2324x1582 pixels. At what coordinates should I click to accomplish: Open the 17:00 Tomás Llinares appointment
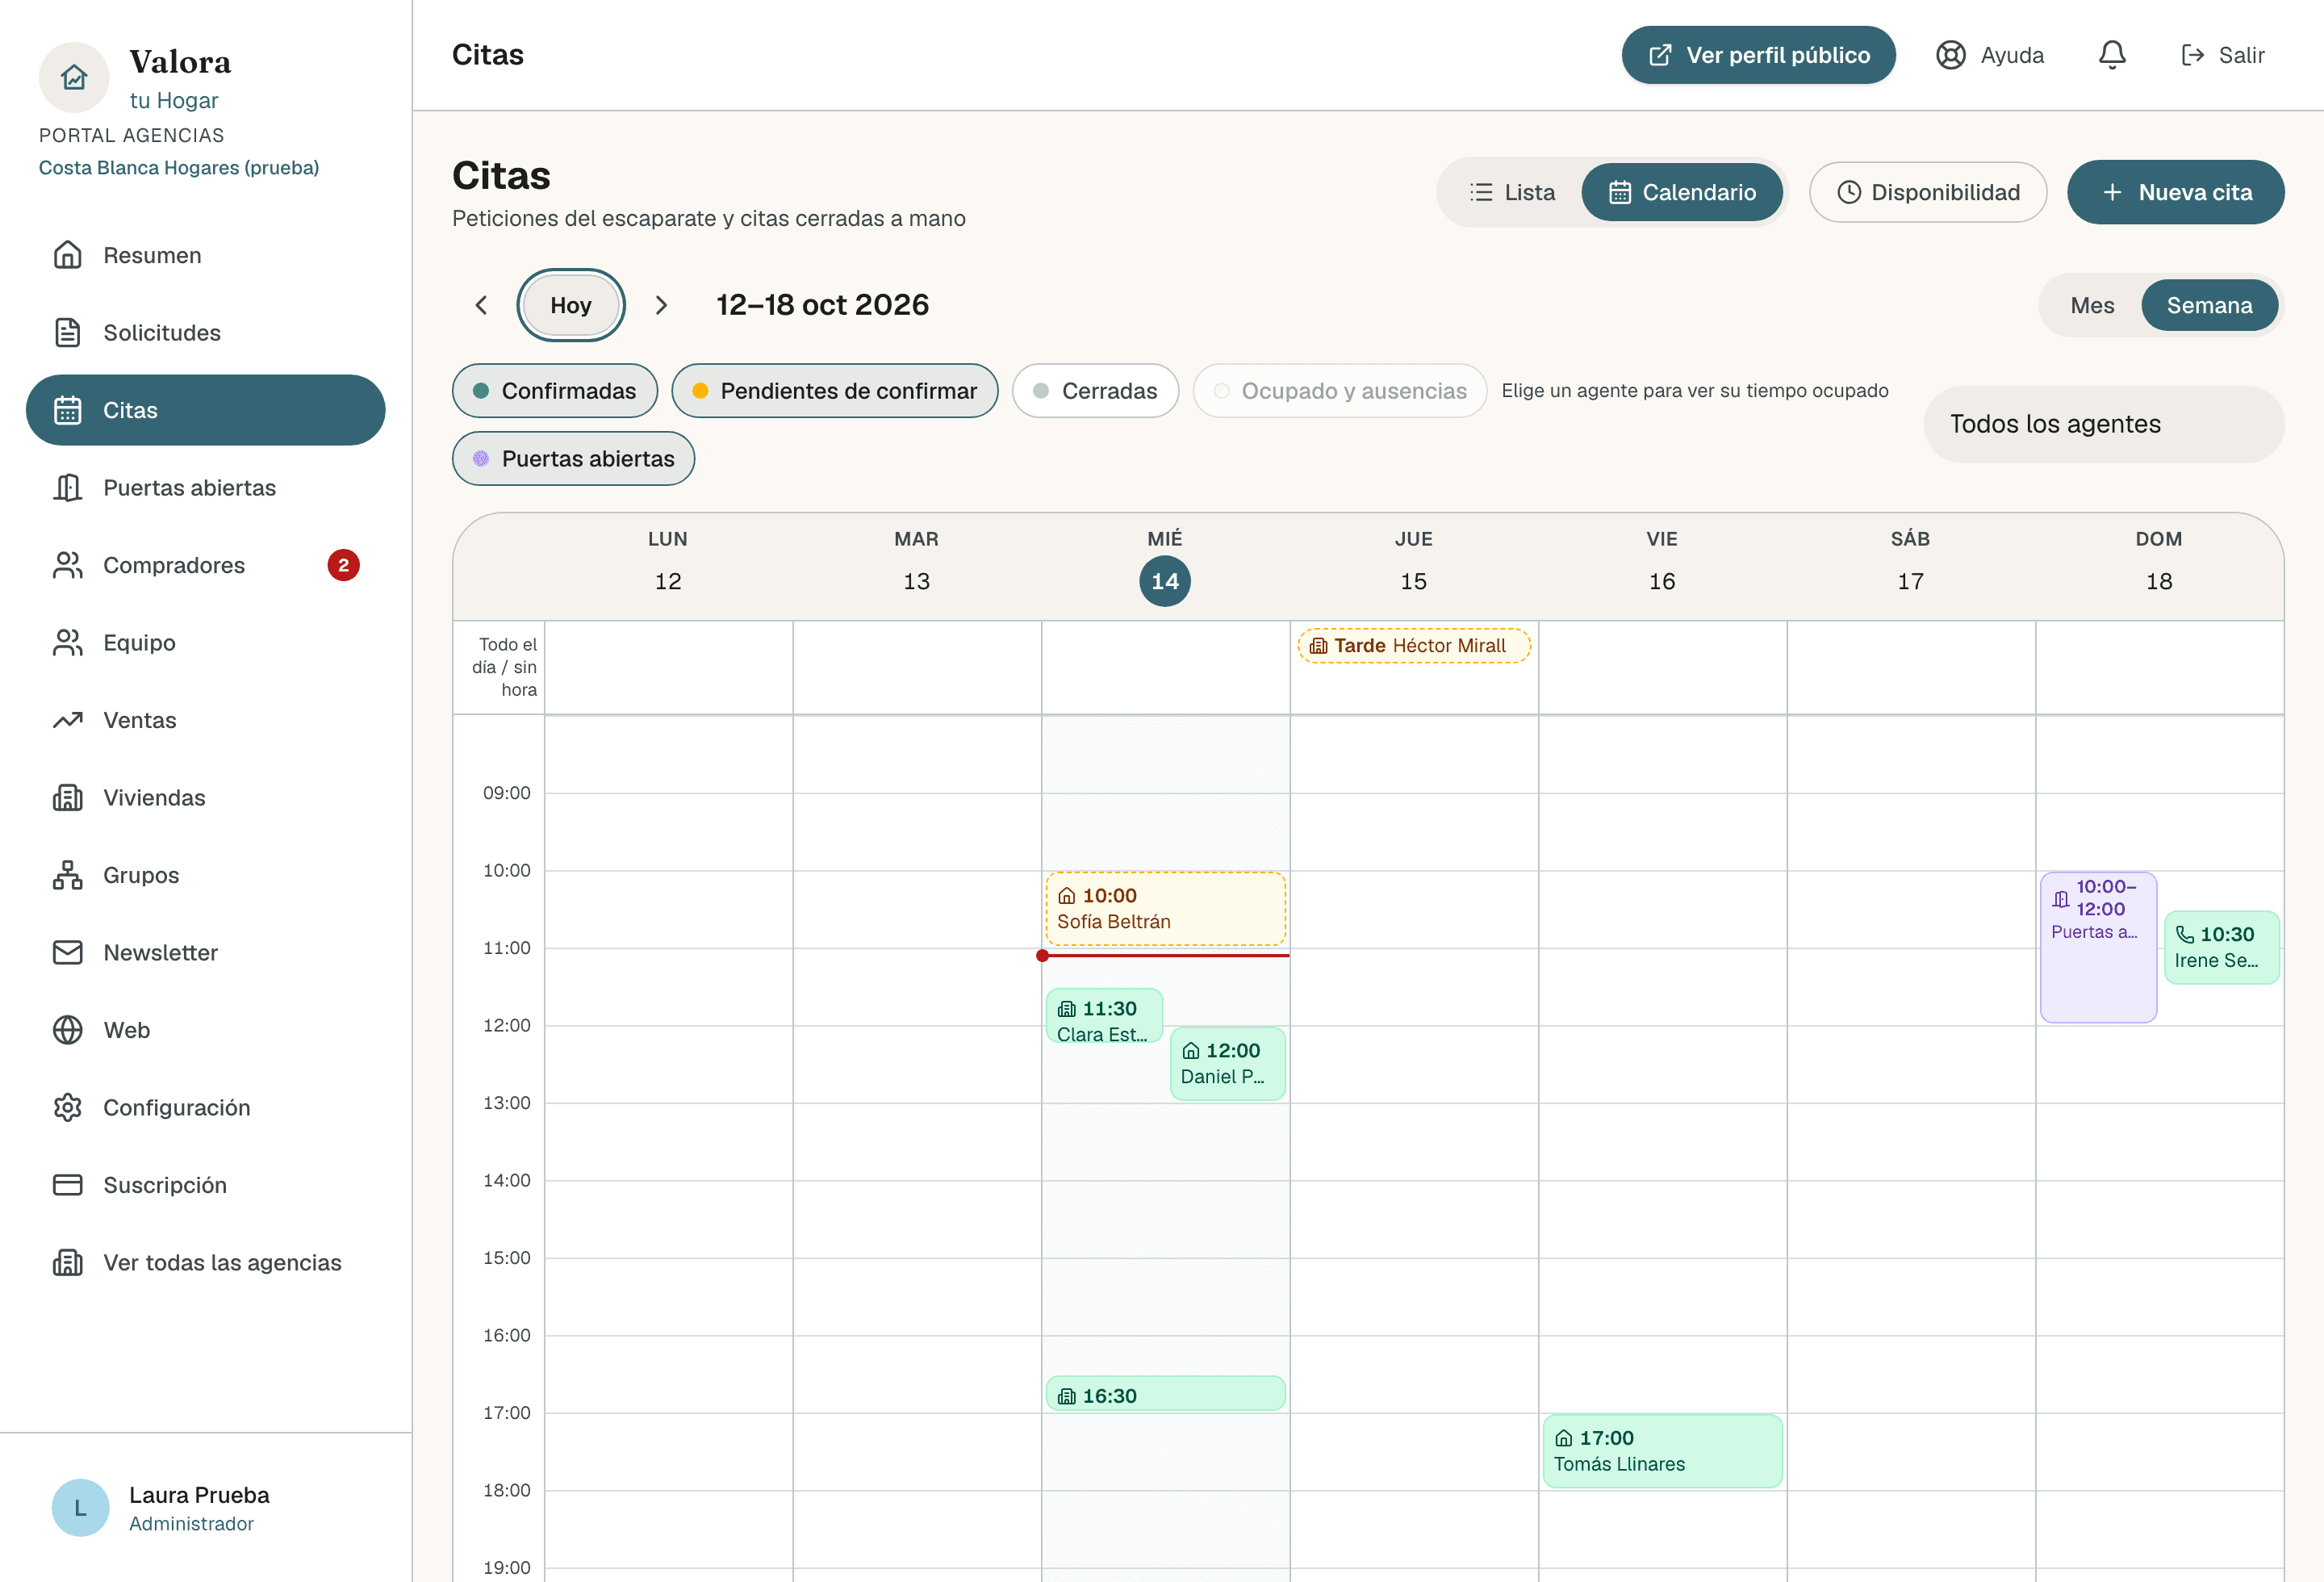(x=1662, y=1451)
